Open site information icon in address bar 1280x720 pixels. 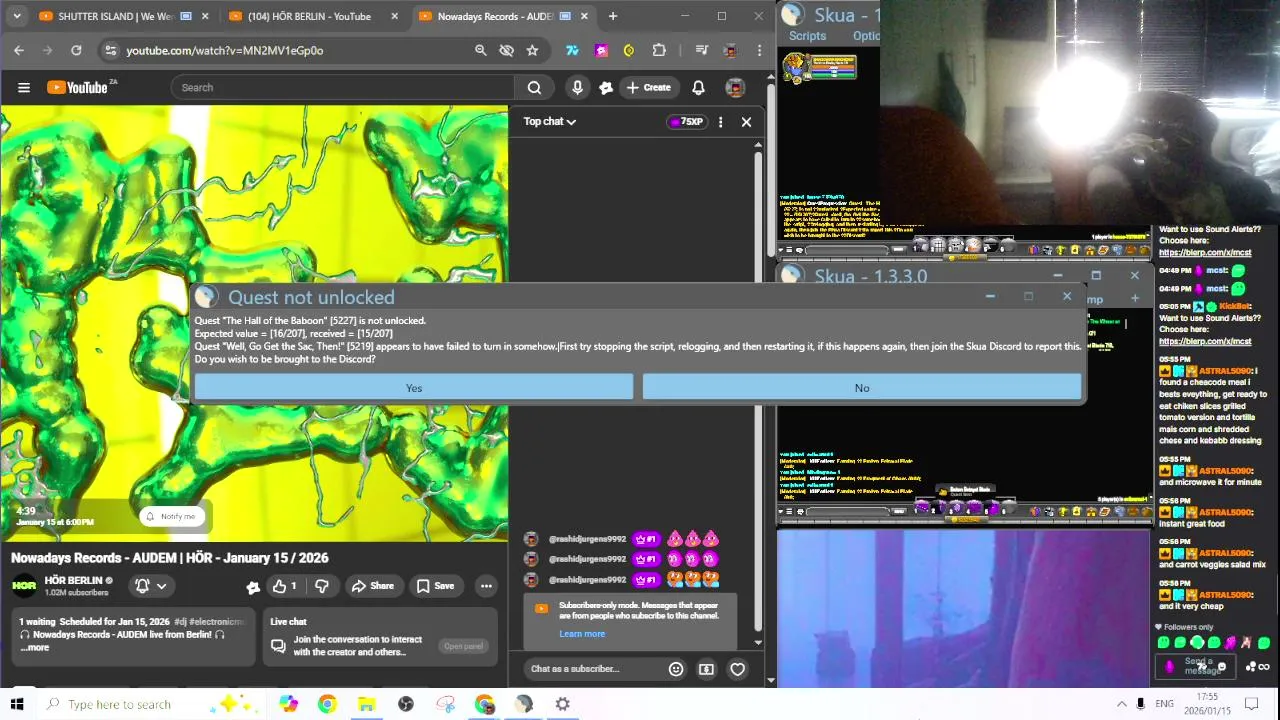(x=110, y=50)
